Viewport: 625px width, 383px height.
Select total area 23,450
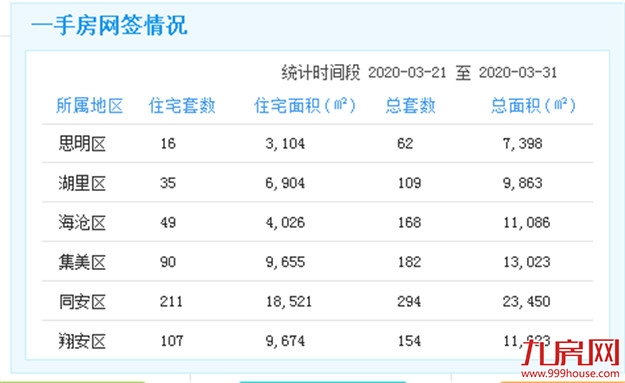point(527,302)
